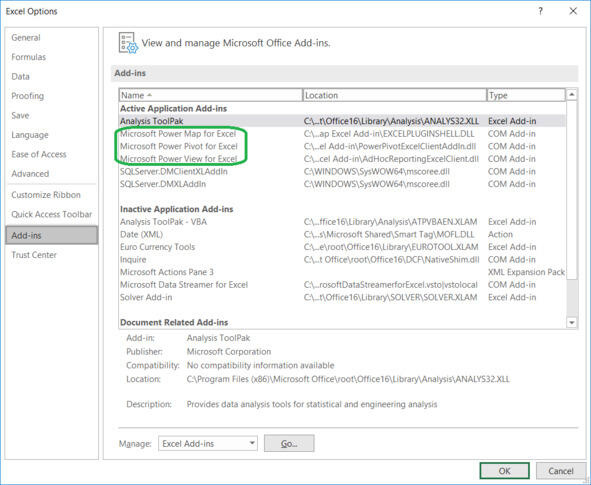Select Excel Add-ins in Manage combo box

point(208,443)
